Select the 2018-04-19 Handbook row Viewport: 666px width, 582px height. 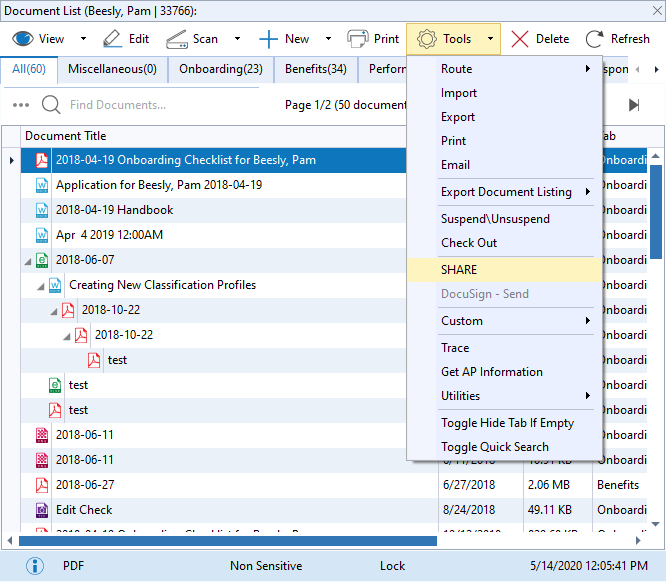214,210
